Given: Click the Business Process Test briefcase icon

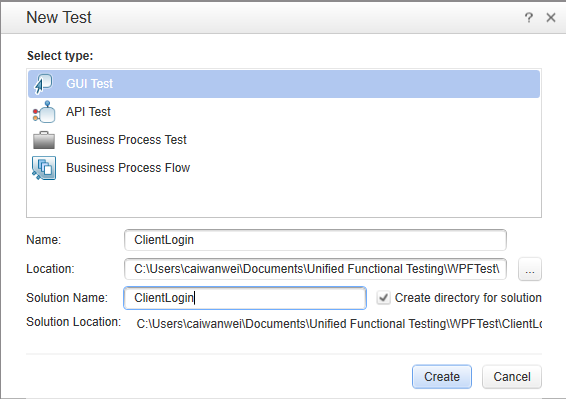Looking at the screenshot, I should pos(44,140).
